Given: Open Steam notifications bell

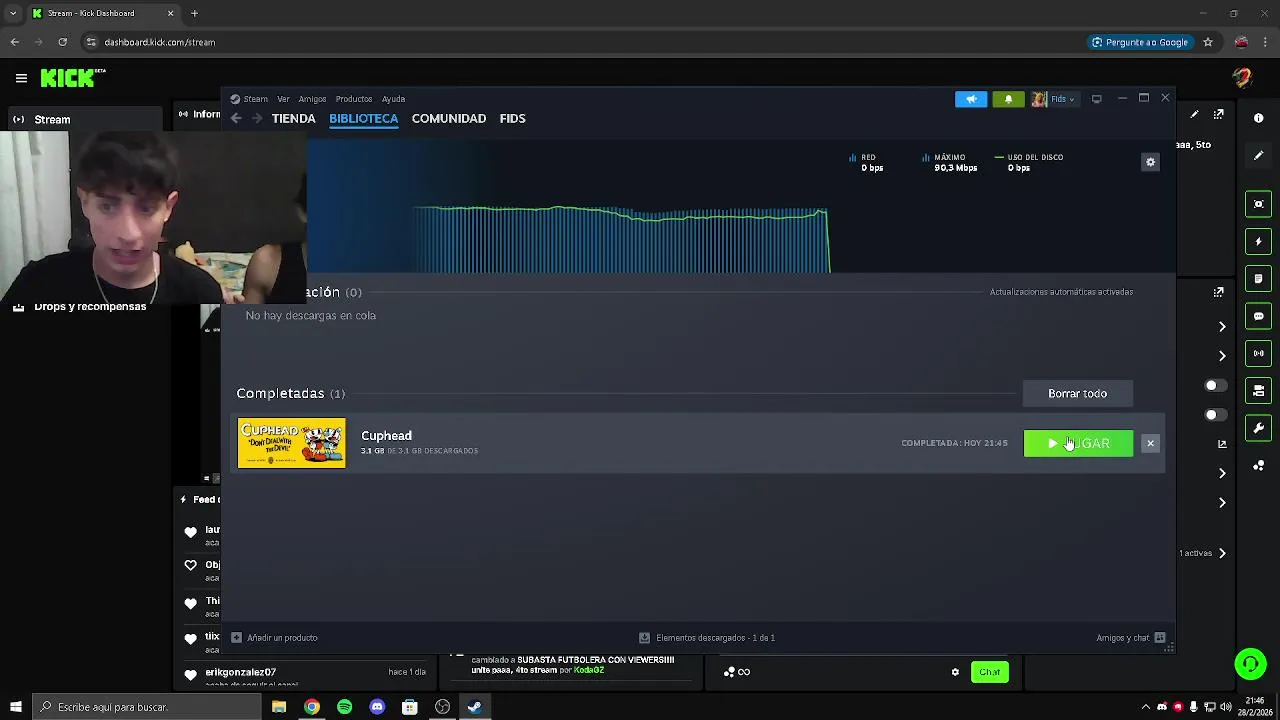Looking at the screenshot, I should coord(1008,99).
